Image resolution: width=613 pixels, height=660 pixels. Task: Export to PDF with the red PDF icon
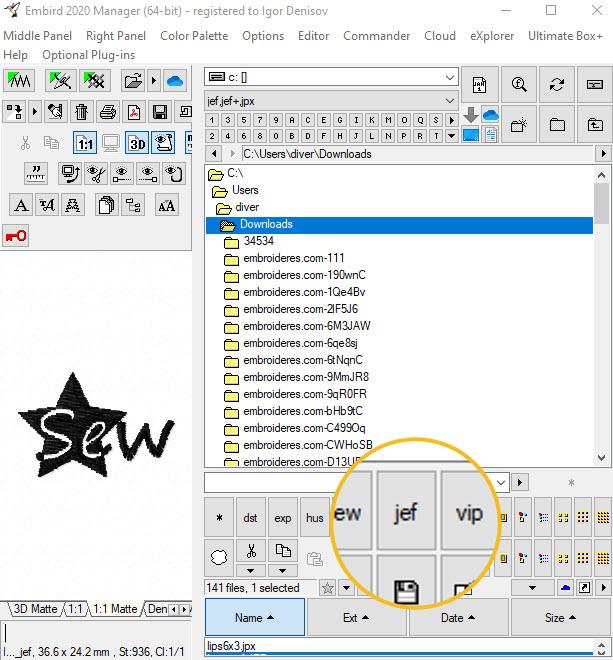tap(133, 112)
